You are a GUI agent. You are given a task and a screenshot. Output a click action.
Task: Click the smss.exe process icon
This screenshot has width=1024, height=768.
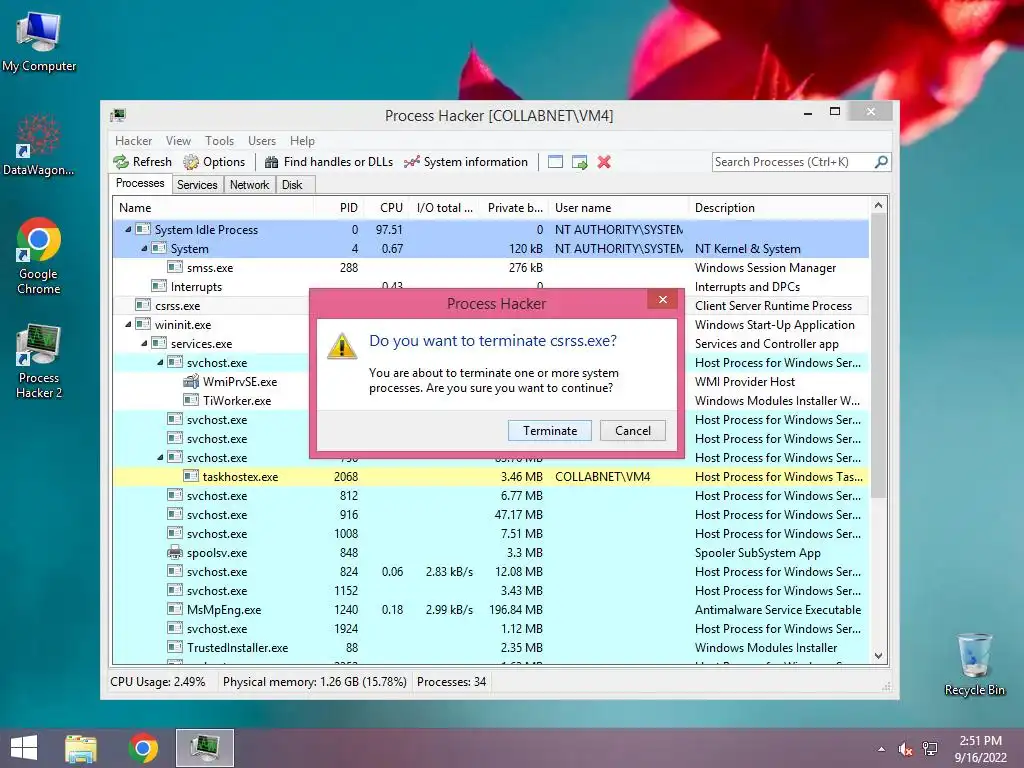[x=174, y=267]
